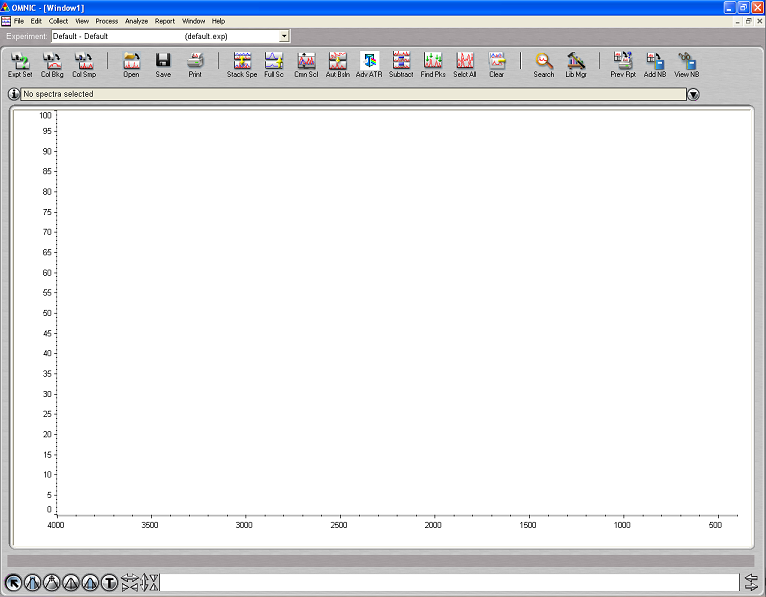Click the Print toolbar icon

click(x=195, y=64)
